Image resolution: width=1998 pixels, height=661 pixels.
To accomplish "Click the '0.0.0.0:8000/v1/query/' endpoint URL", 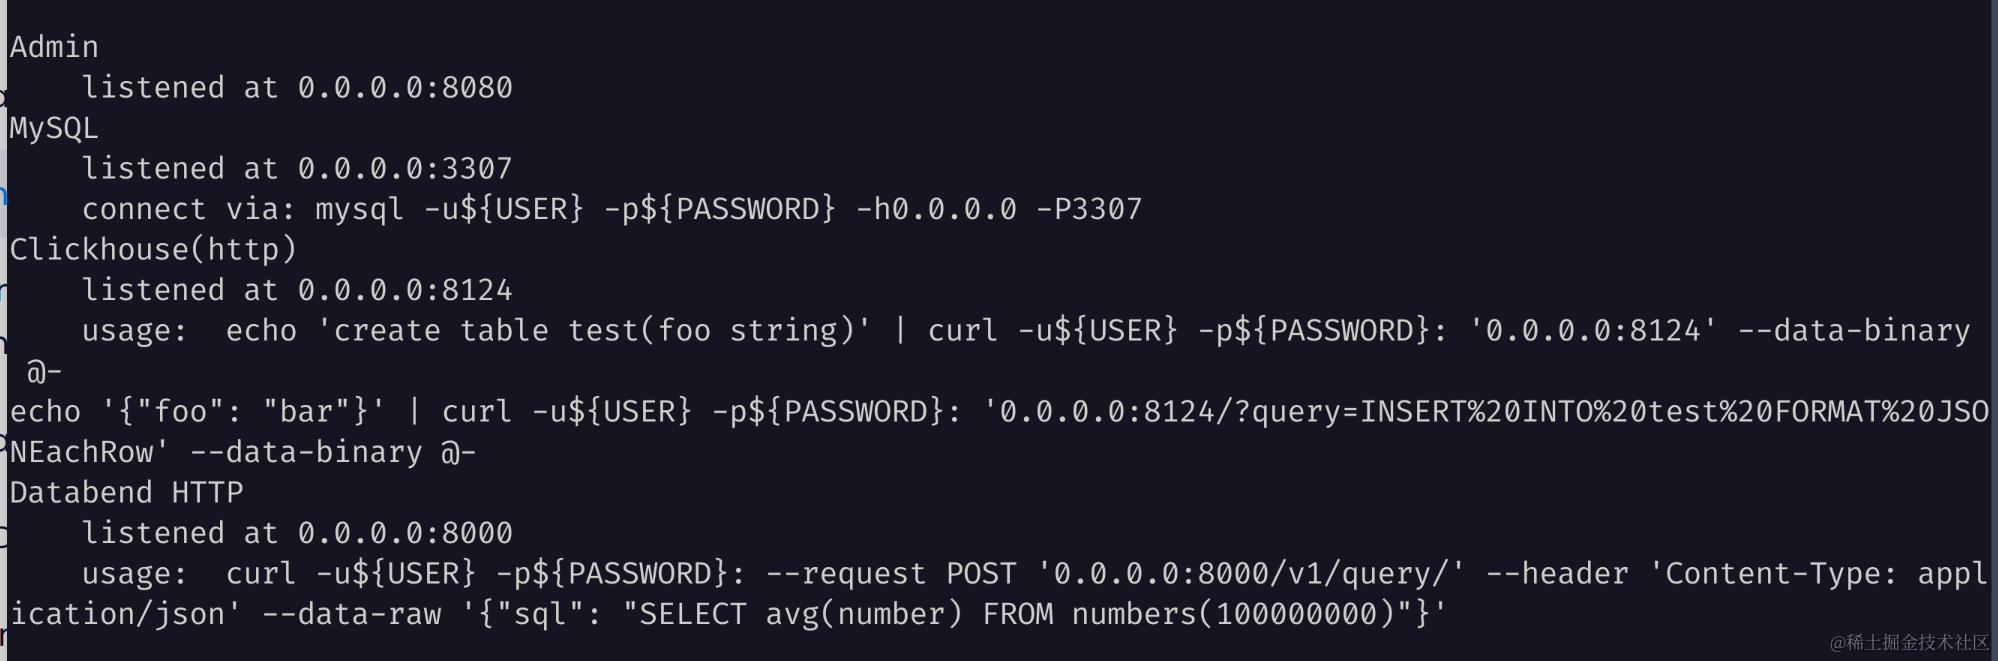I will point(1251,574).
